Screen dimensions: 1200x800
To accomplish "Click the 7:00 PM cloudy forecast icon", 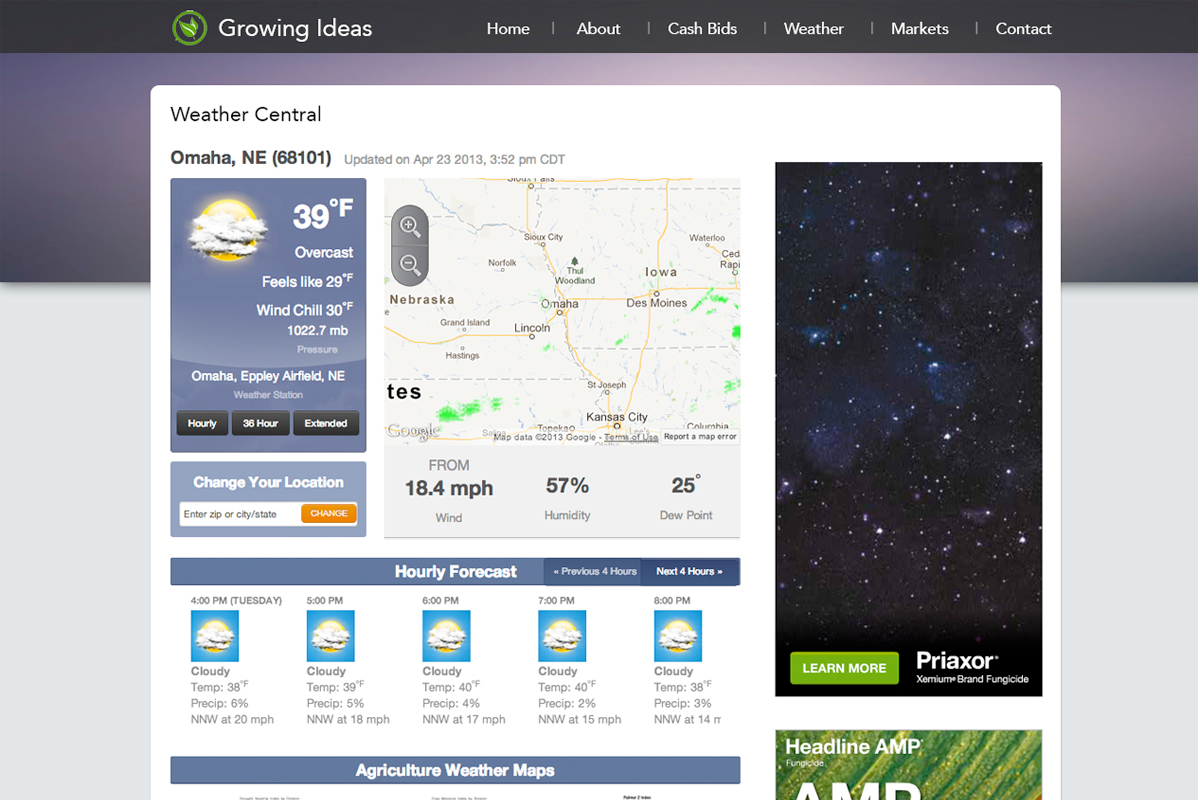I will tap(562, 636).
